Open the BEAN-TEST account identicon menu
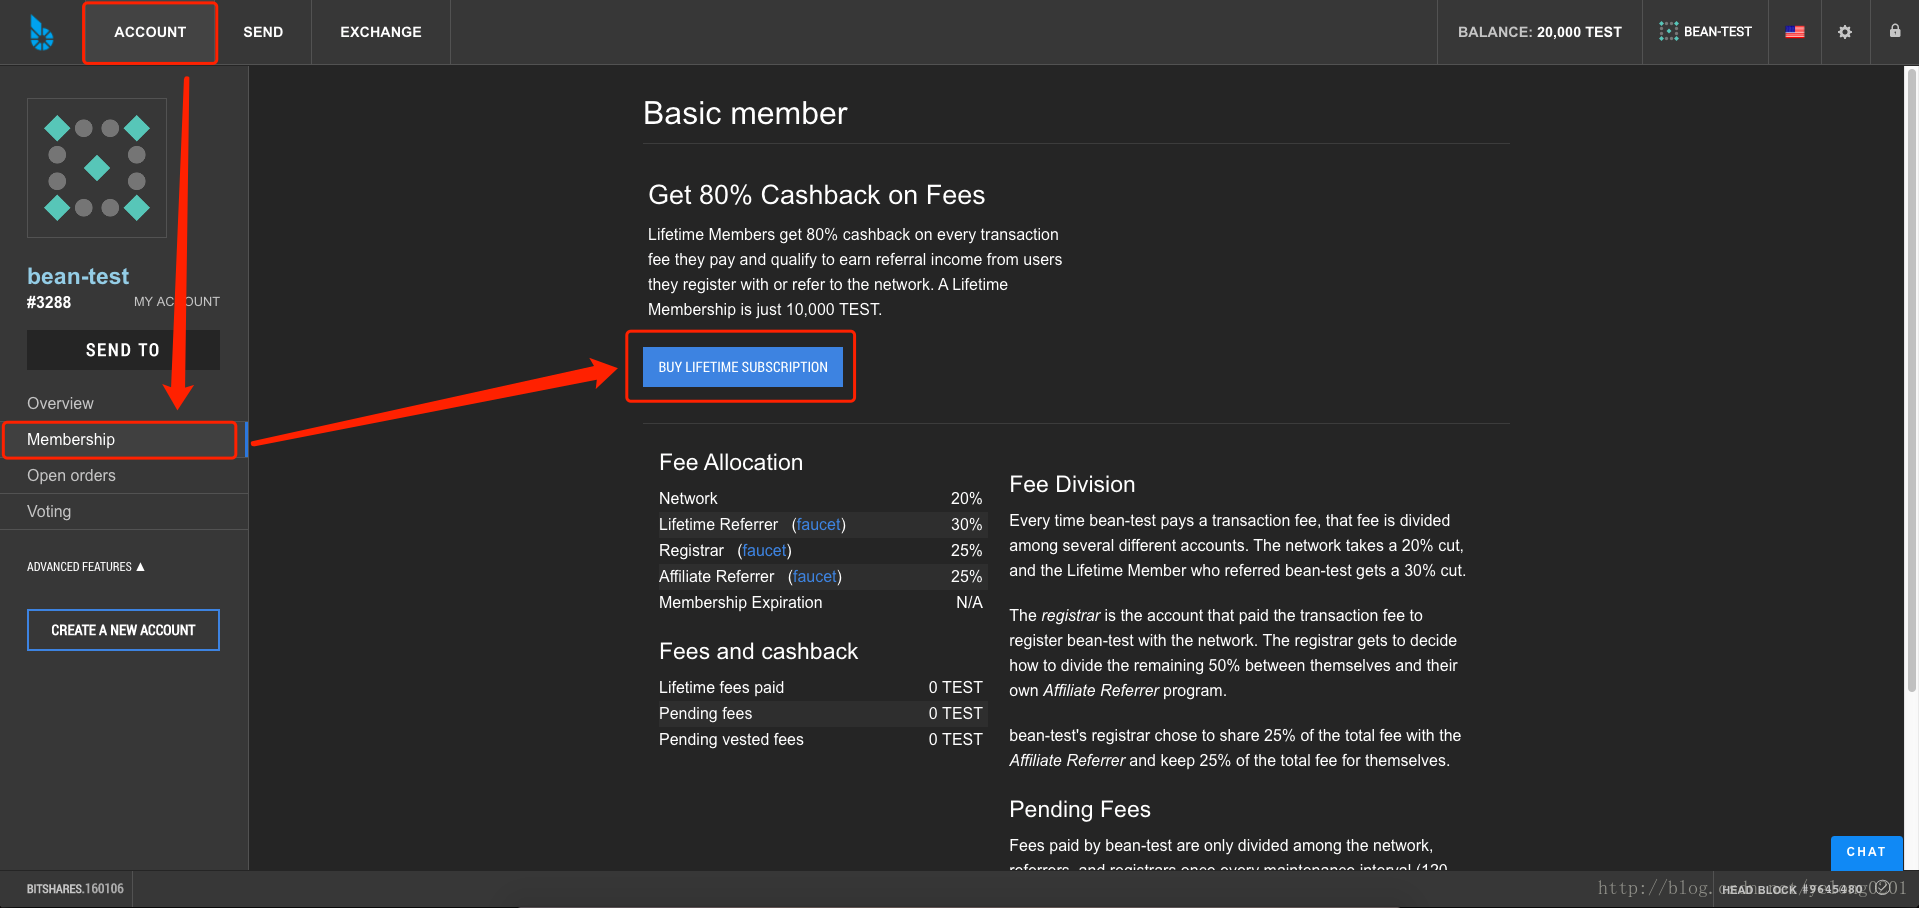Image resolution: width=1919 pixels, height=908 pixels. coord(1705,32)
